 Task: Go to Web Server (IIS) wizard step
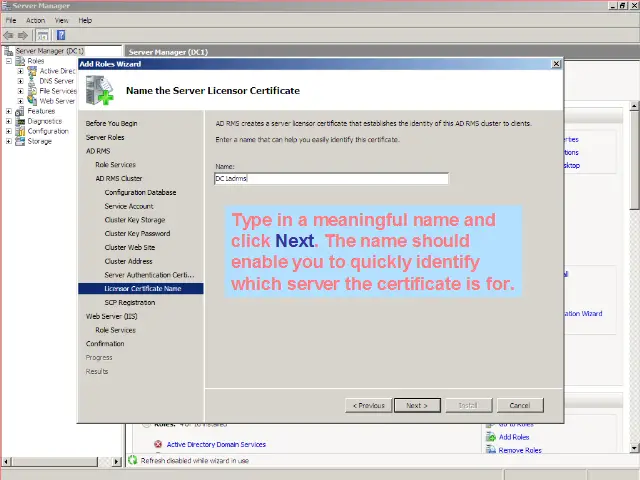click(x=111, y=316)
